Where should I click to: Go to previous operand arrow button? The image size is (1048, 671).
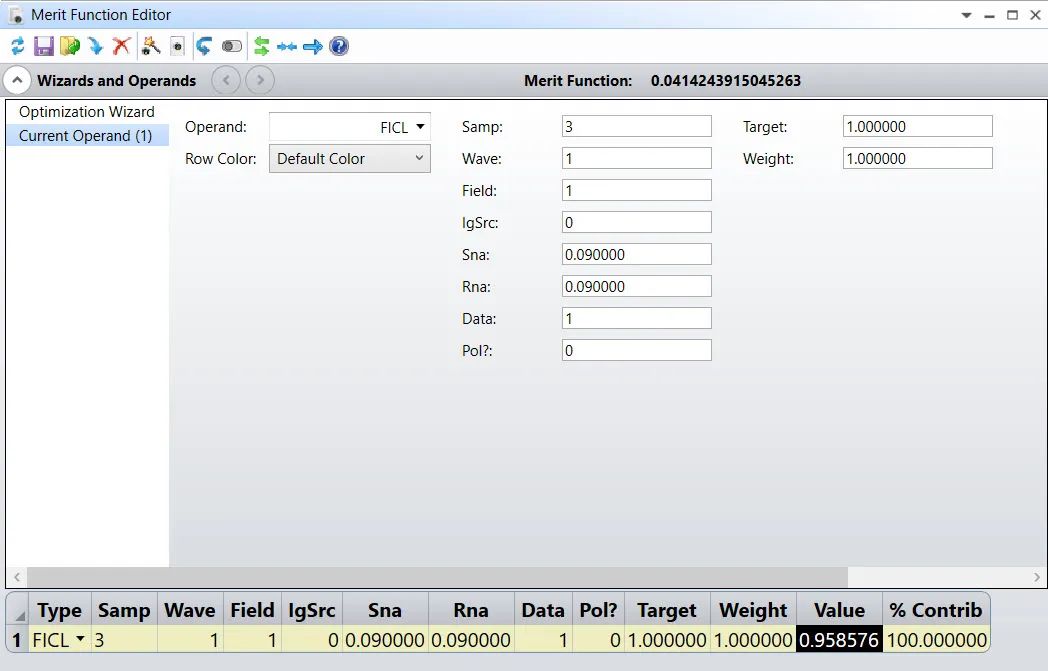click(x=226, y=81)
